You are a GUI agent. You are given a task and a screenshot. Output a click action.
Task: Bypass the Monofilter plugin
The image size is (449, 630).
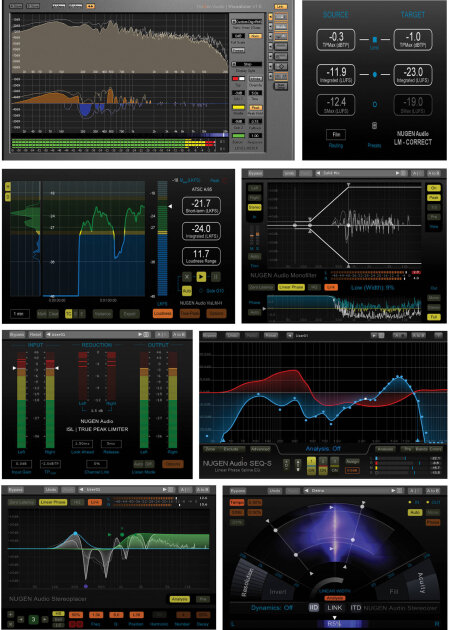(x=255, y=174)
